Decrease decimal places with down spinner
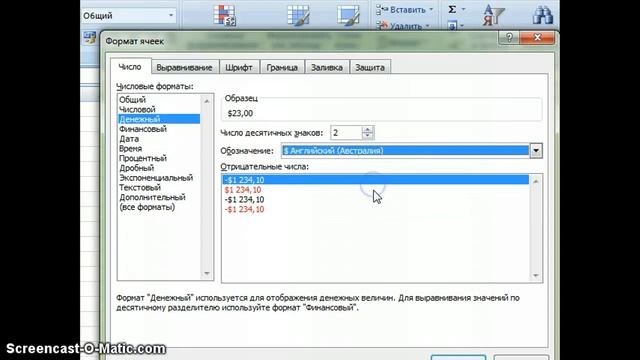Screen dimensions: 640x360 click(x=367, y=136)
